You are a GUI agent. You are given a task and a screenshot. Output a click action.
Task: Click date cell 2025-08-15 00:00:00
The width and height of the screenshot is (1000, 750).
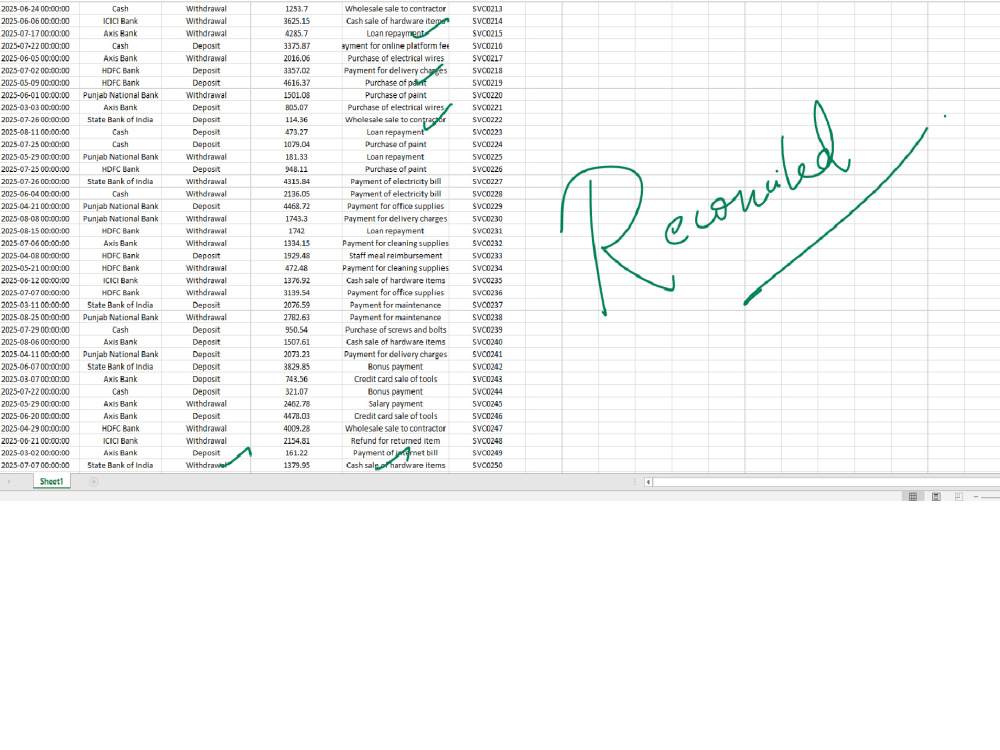(40, 231)
